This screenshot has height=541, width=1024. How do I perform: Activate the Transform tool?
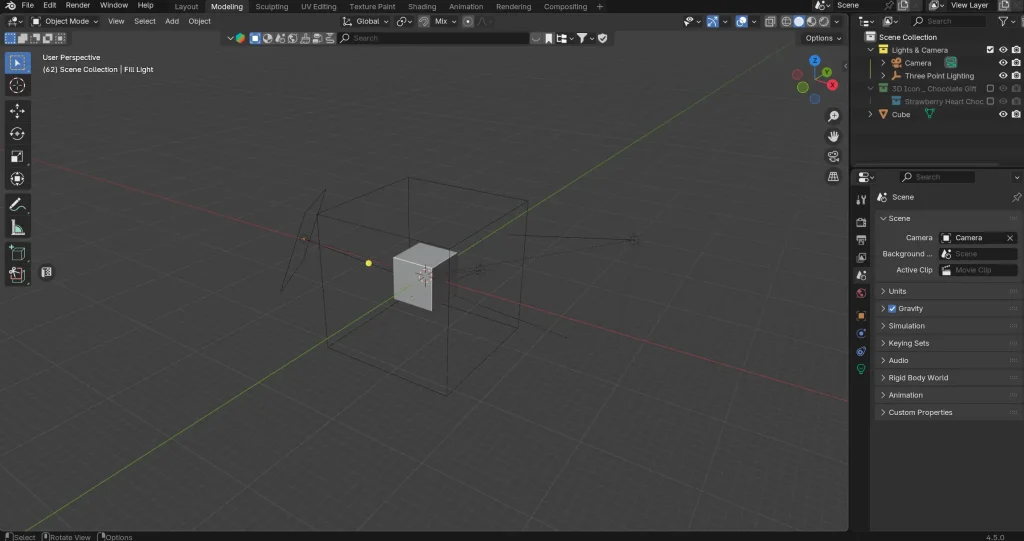click(17, 178)
